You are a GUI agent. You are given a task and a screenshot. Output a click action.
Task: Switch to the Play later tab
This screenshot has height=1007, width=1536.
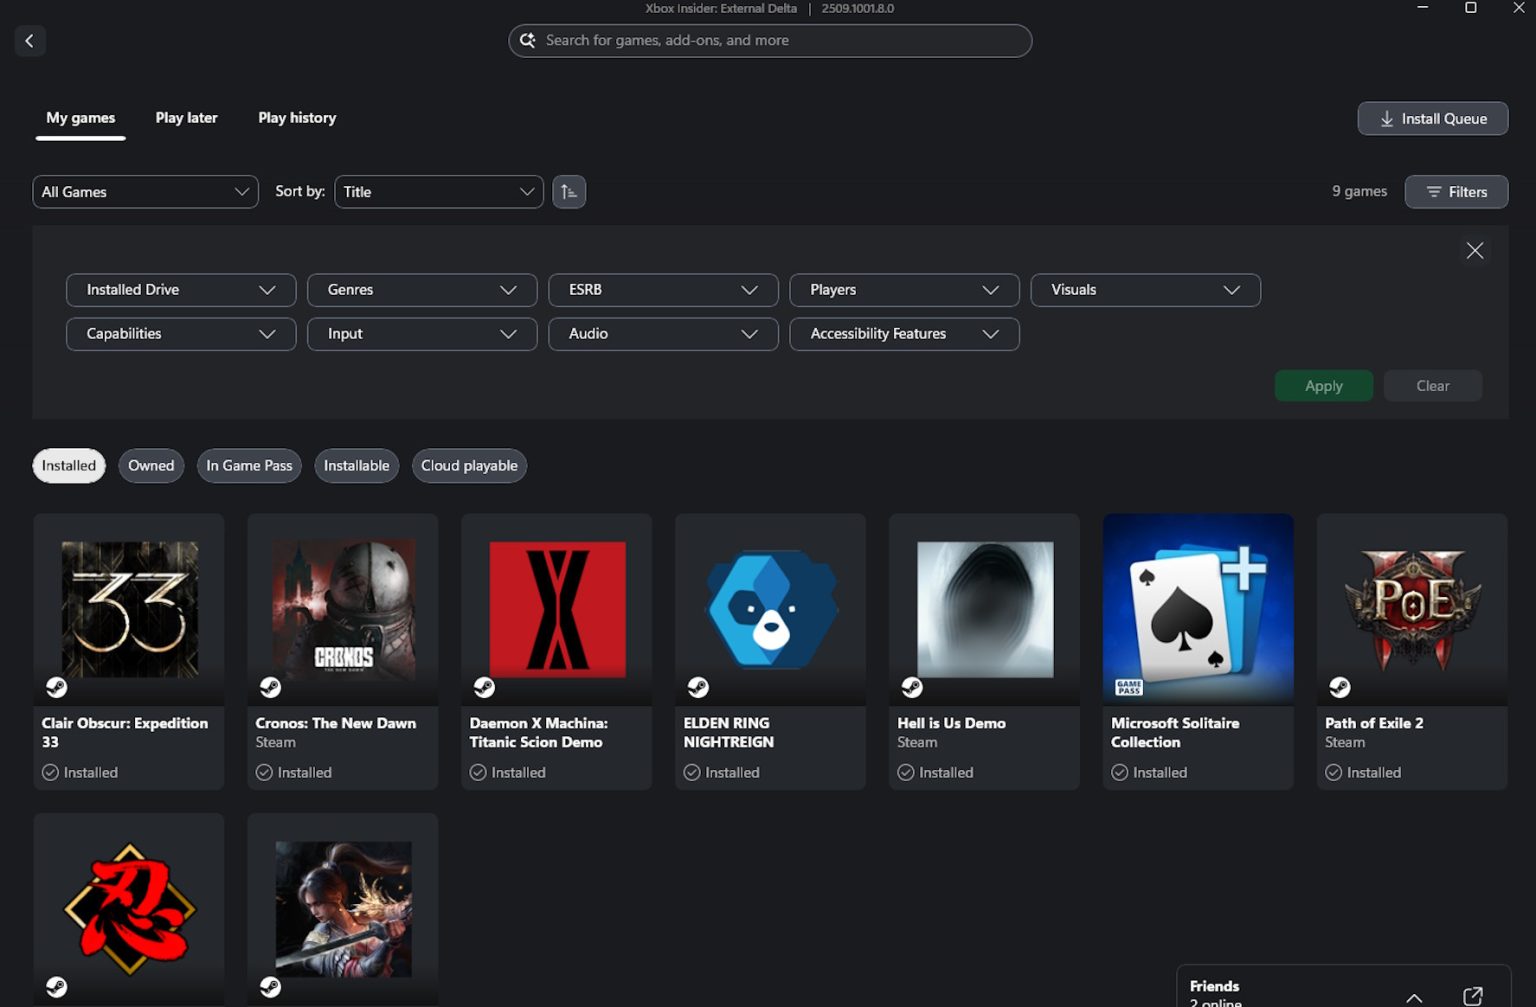click(x=186, y=117)
